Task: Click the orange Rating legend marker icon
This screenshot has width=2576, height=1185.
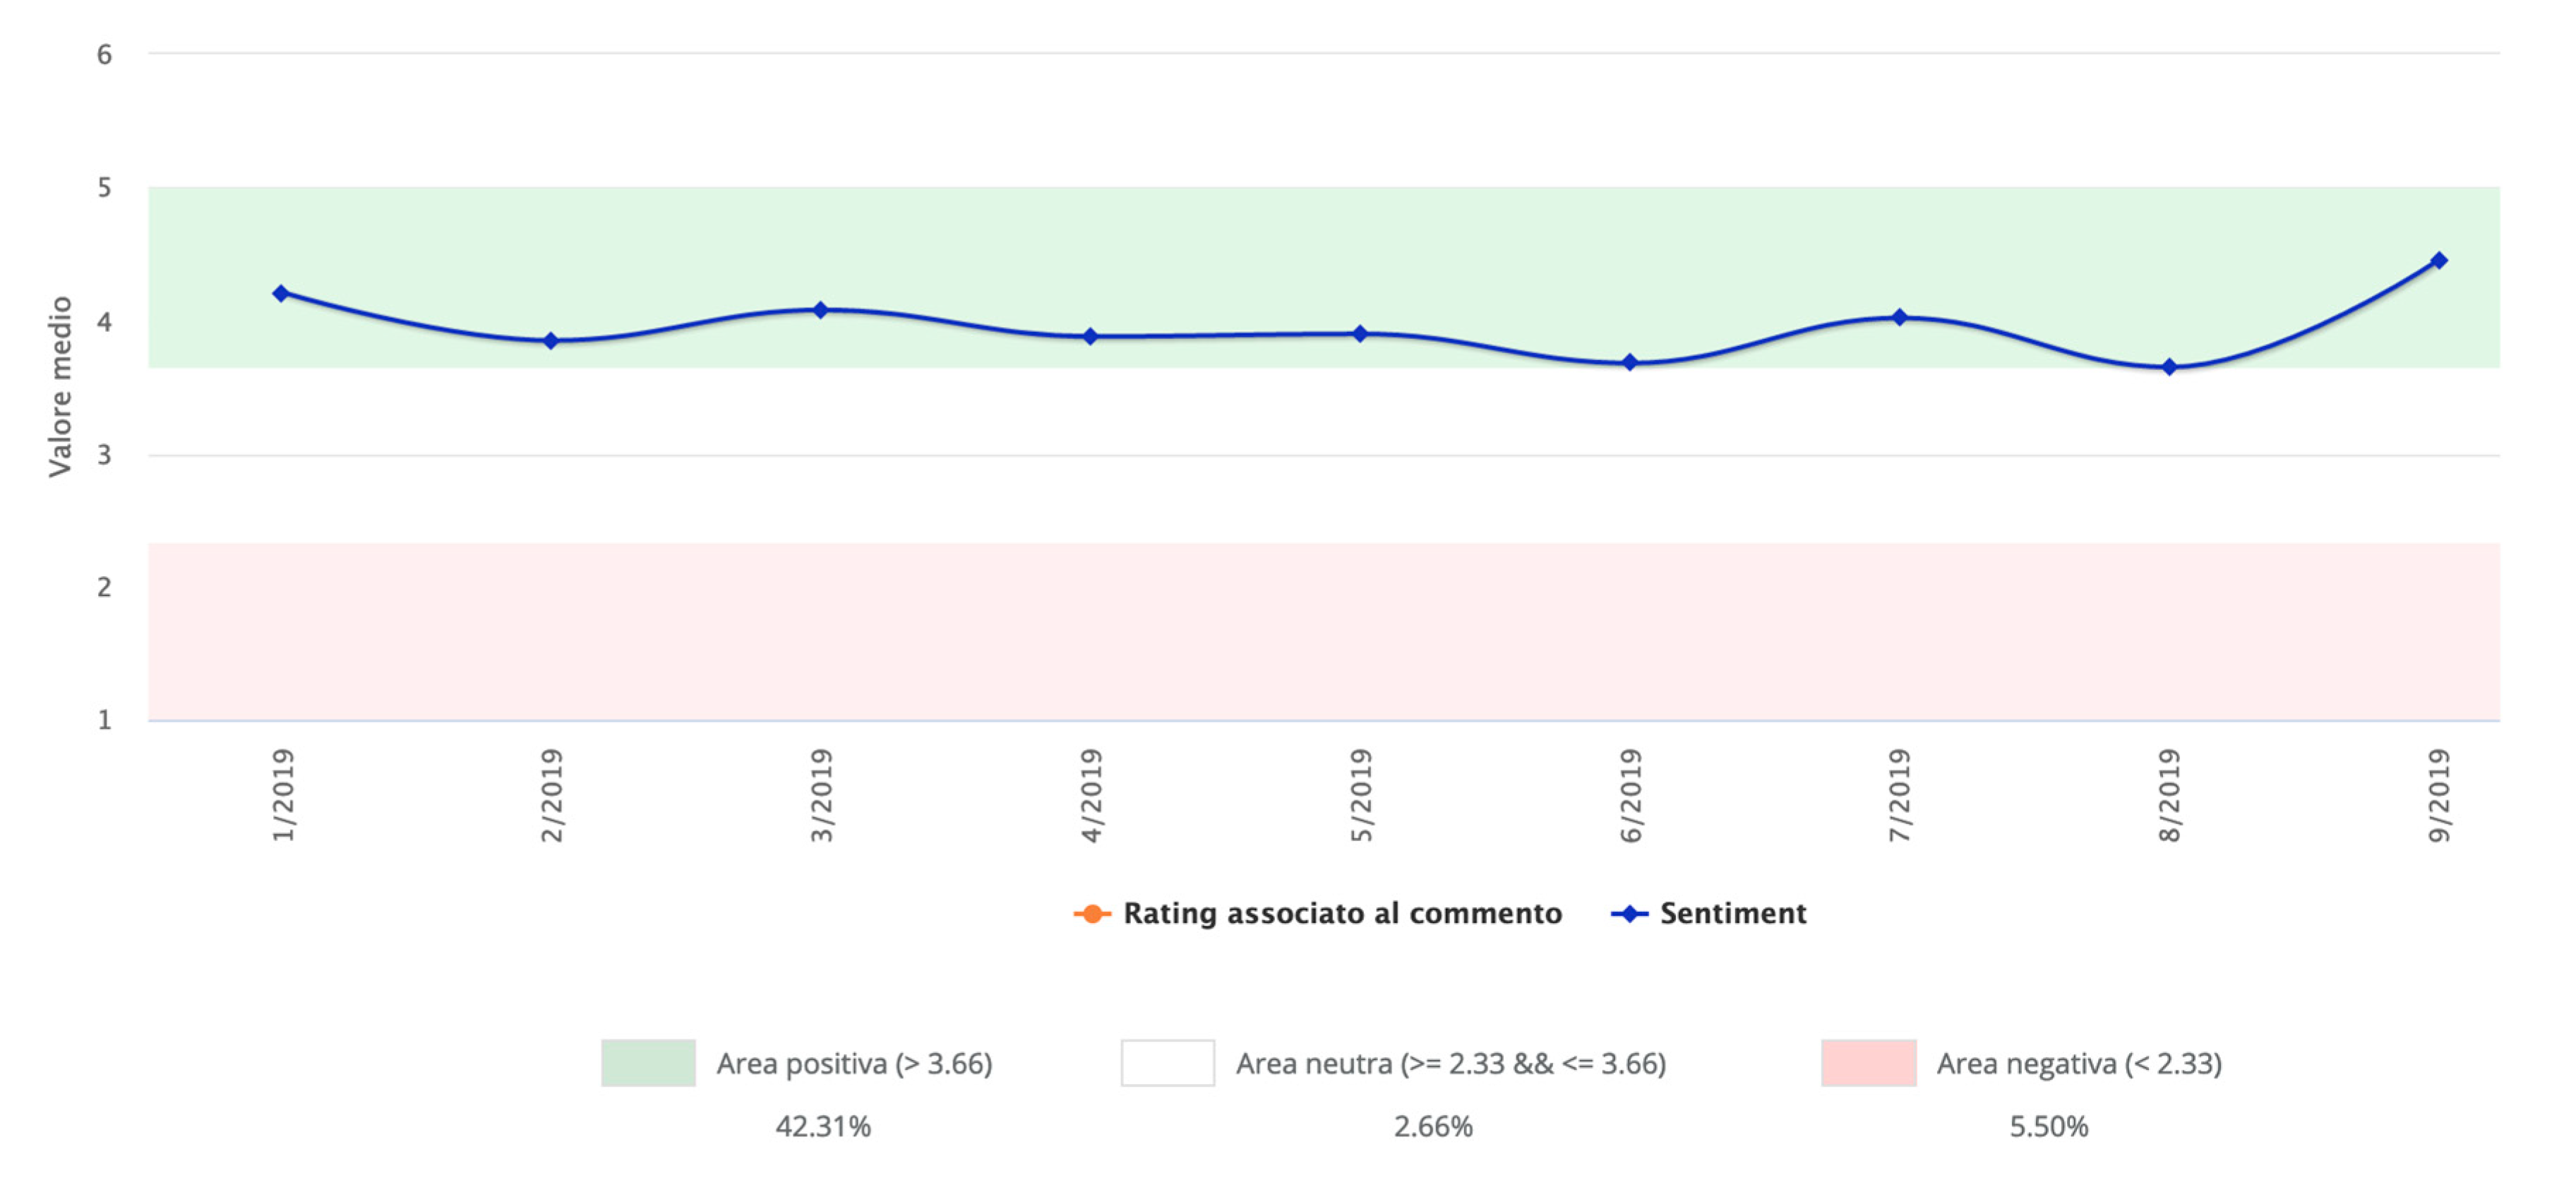Action: point(1091,914)
